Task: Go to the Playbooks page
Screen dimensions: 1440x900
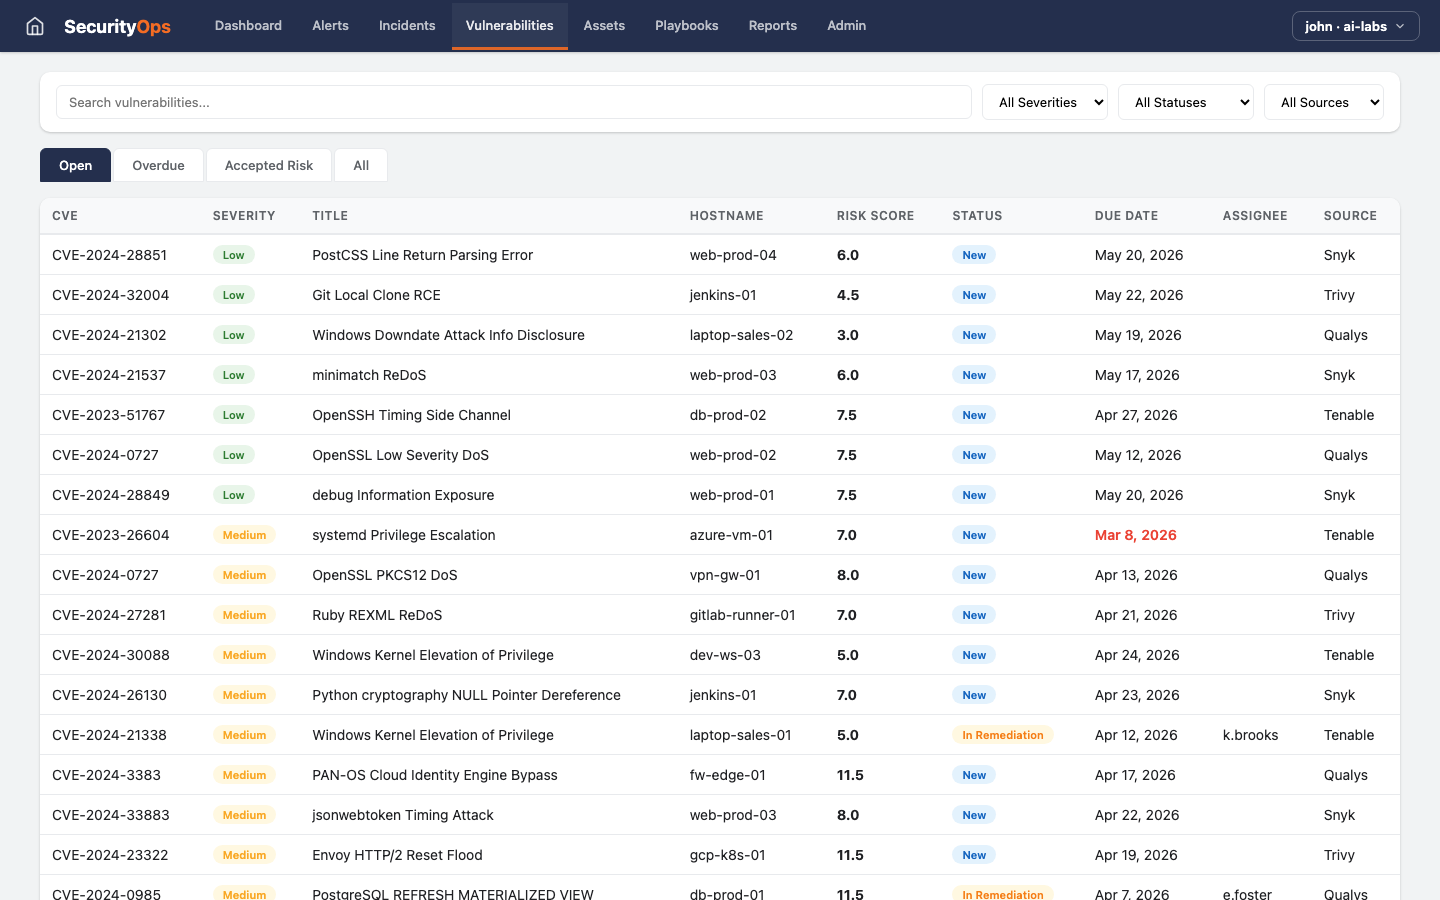Action: (686, 26)
